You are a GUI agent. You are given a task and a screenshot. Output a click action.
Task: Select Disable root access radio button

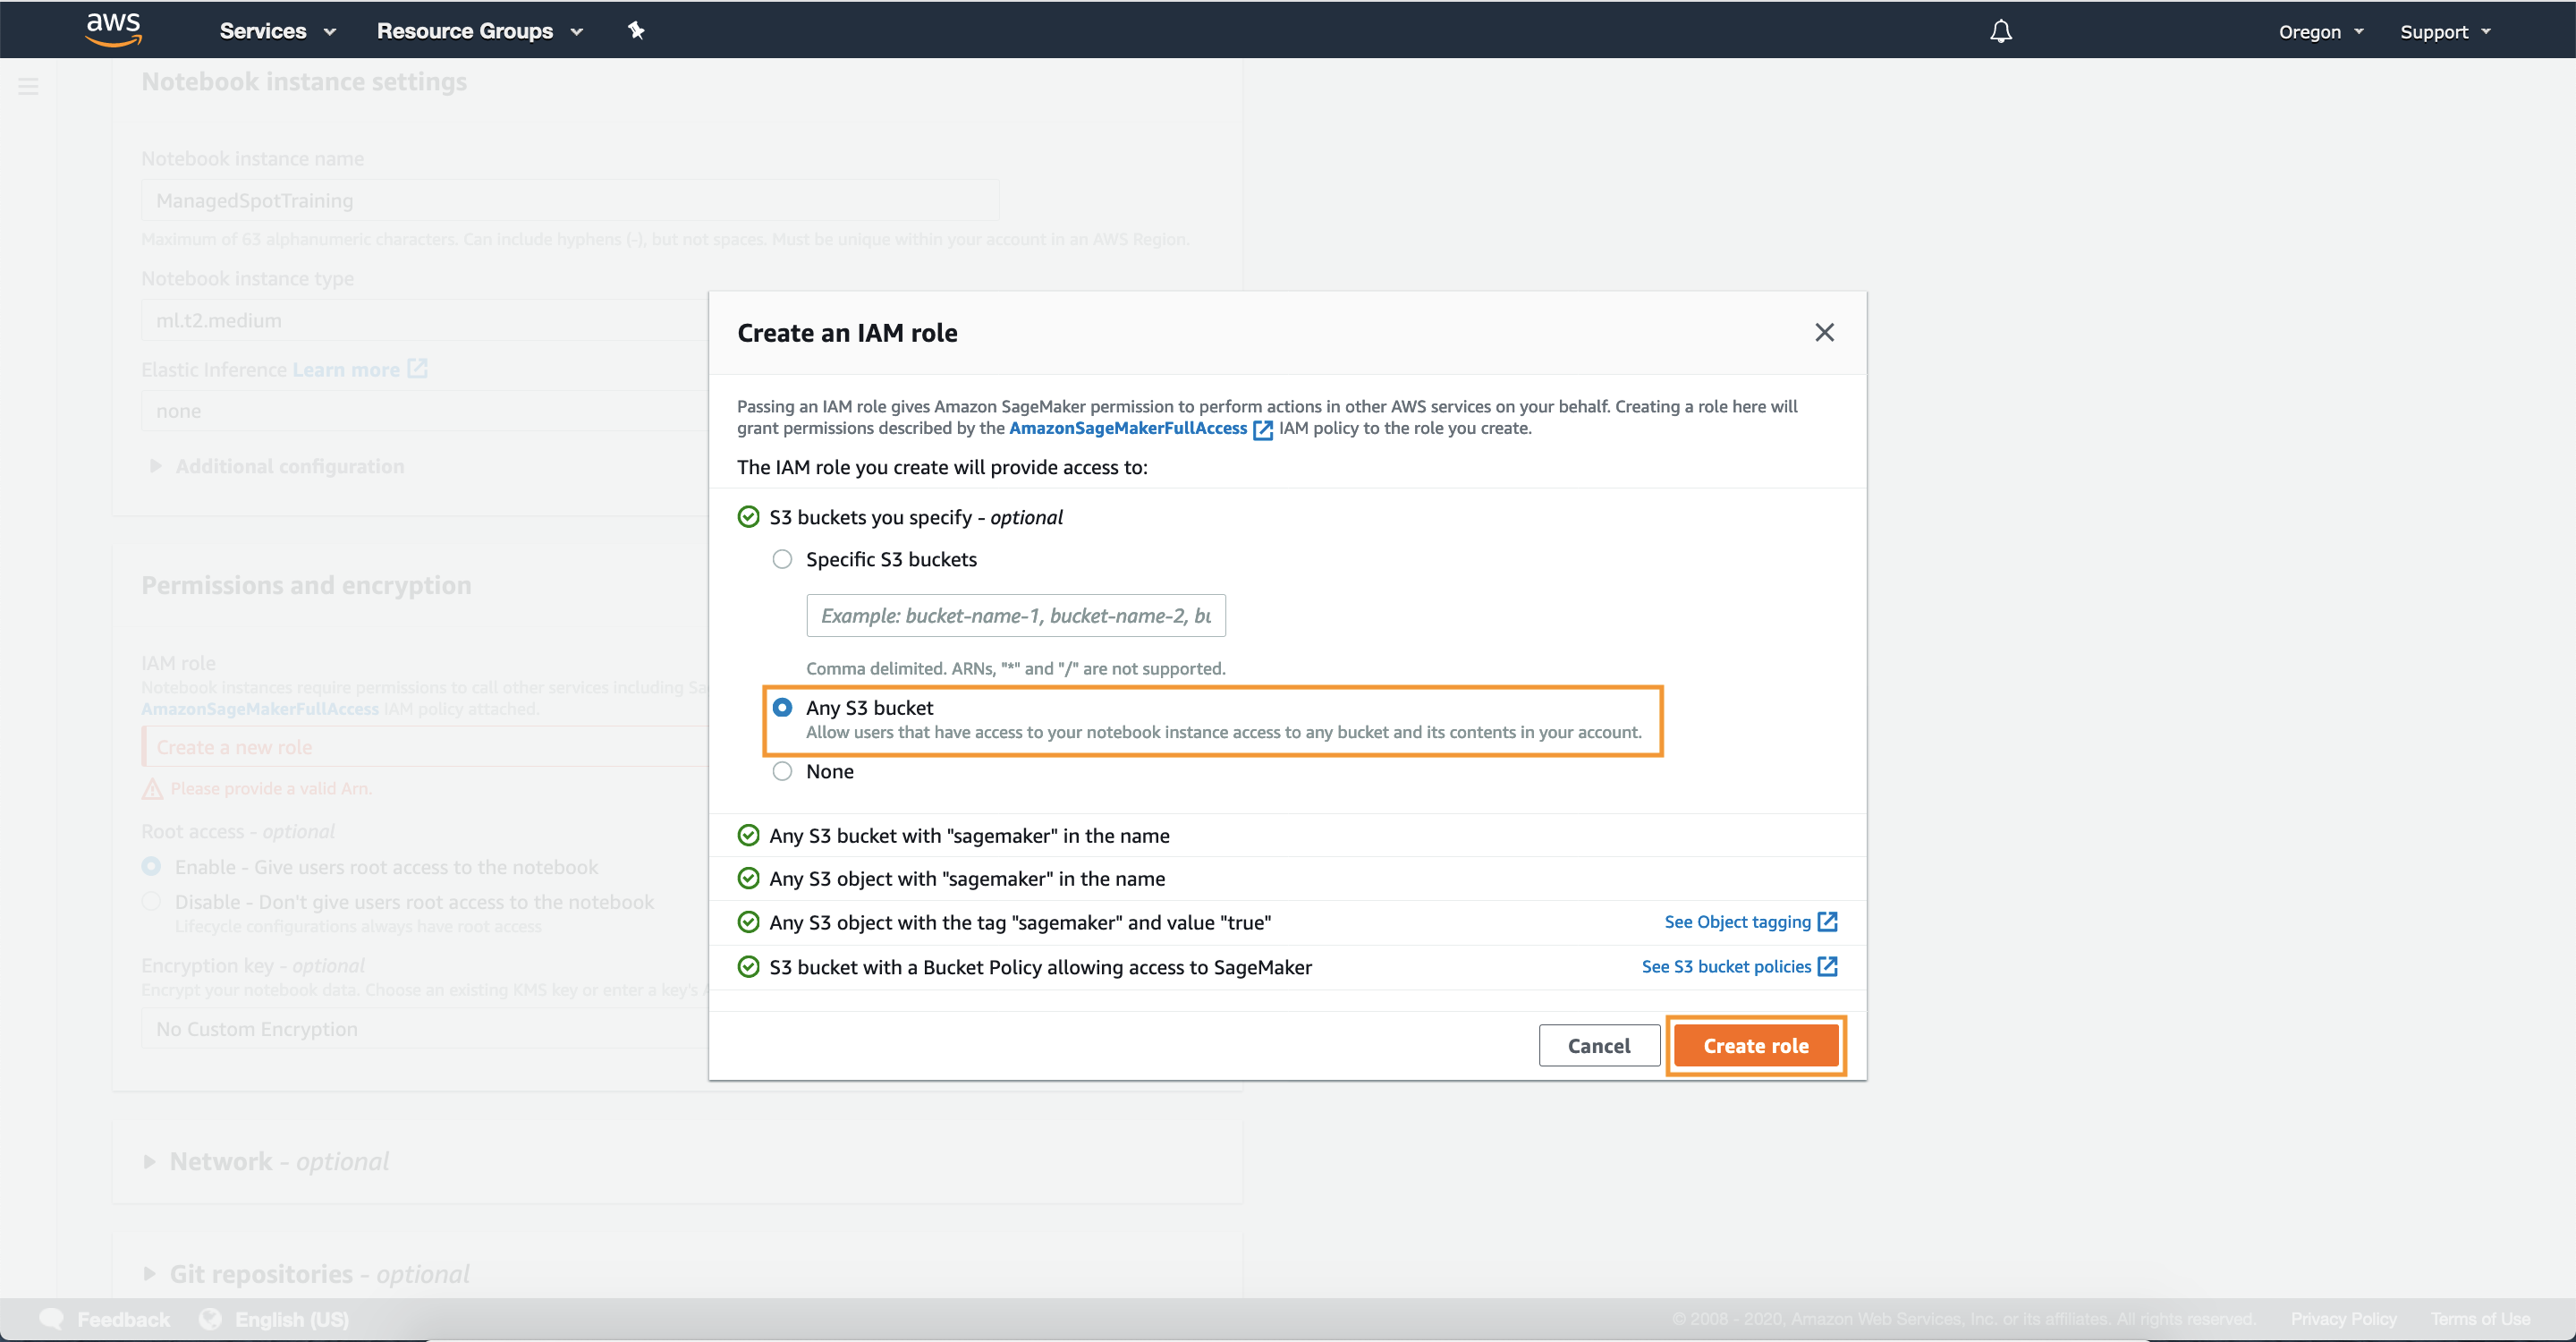click(x=151, y=901)
